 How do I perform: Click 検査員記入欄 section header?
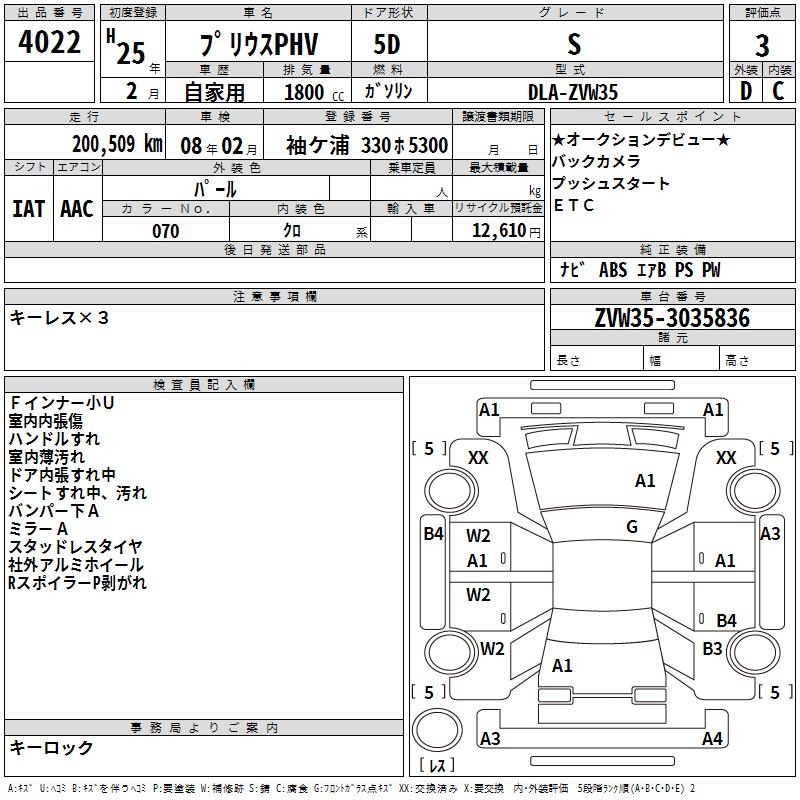click(204, 385)
